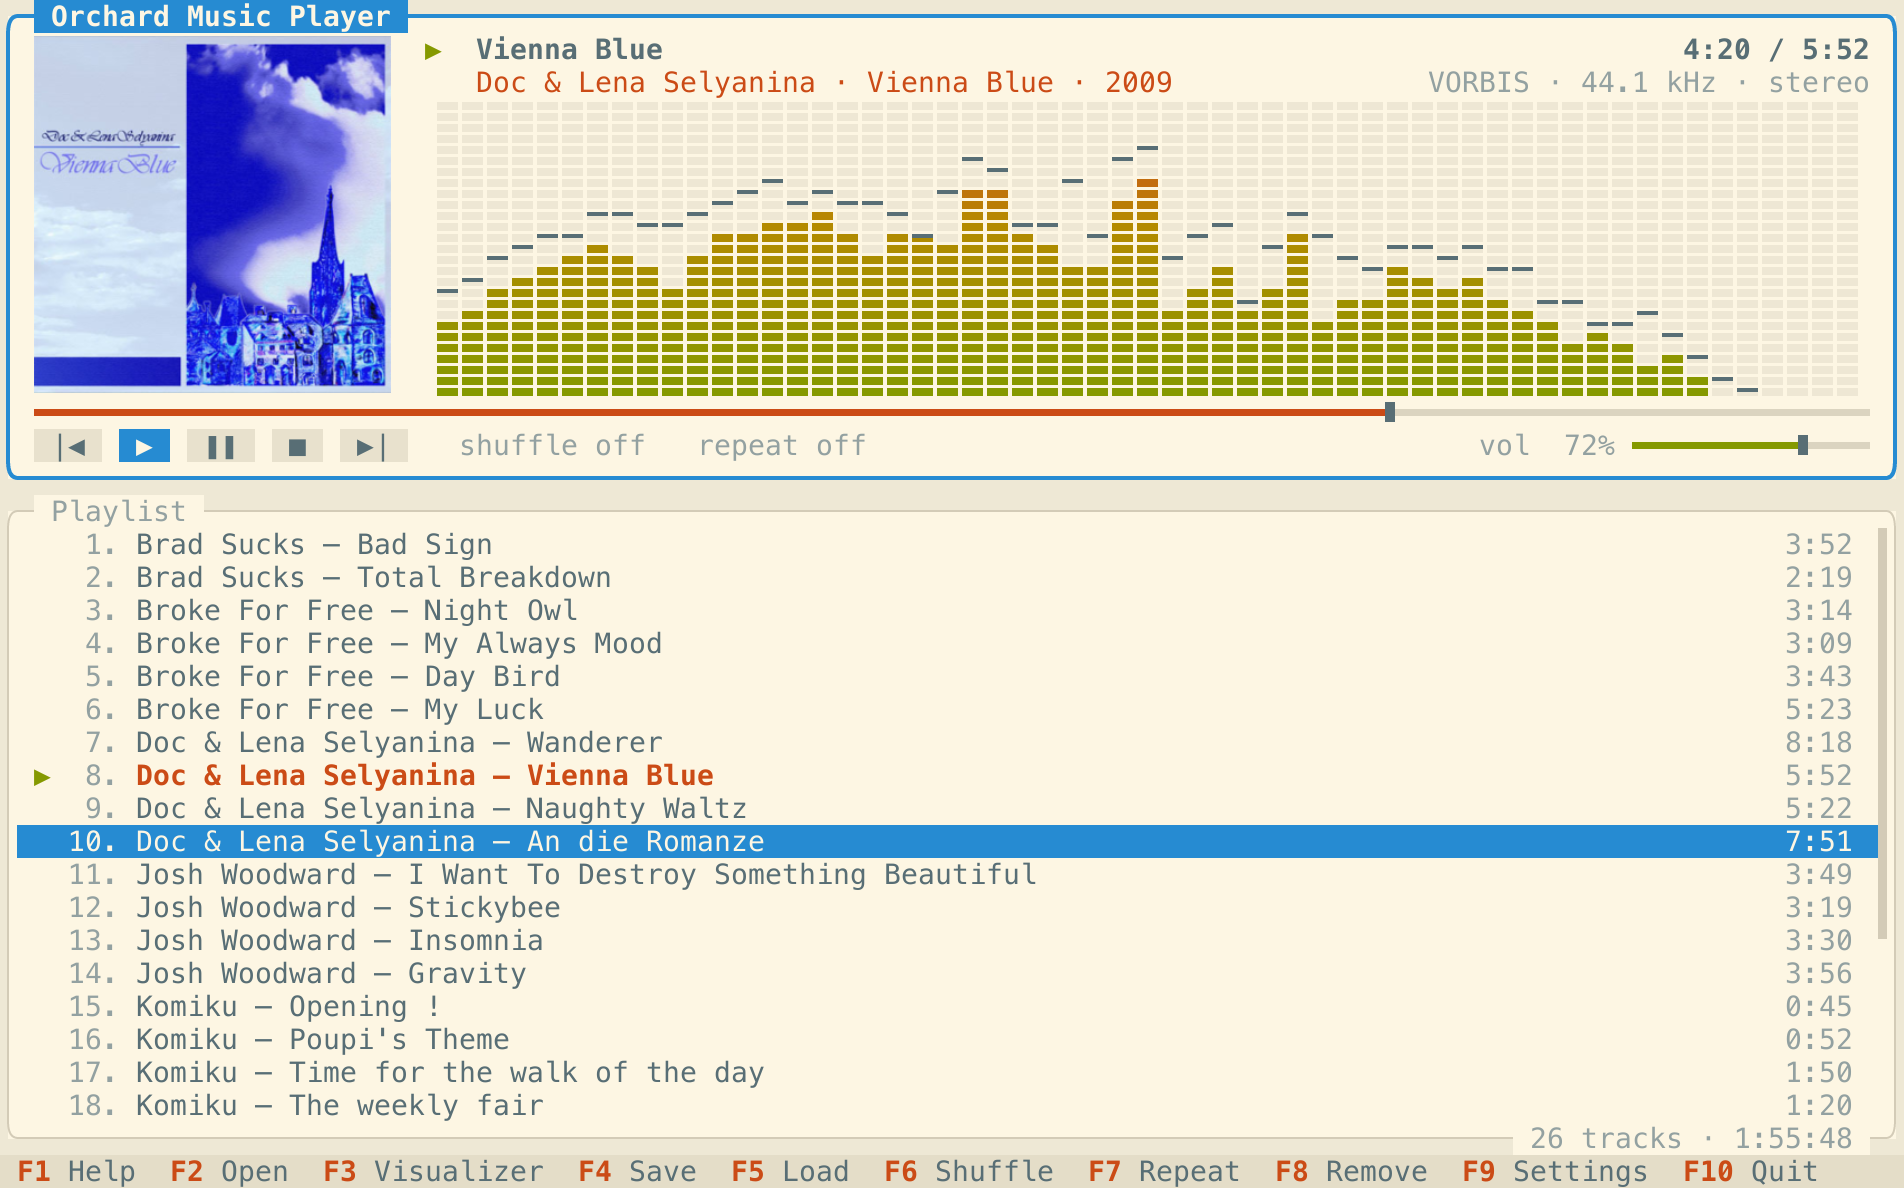This screenshot has height=1188, width=1904.
Task: Select track 7 Doc & Lena Selyanina – Wanderer
Action: pos(947,743)
